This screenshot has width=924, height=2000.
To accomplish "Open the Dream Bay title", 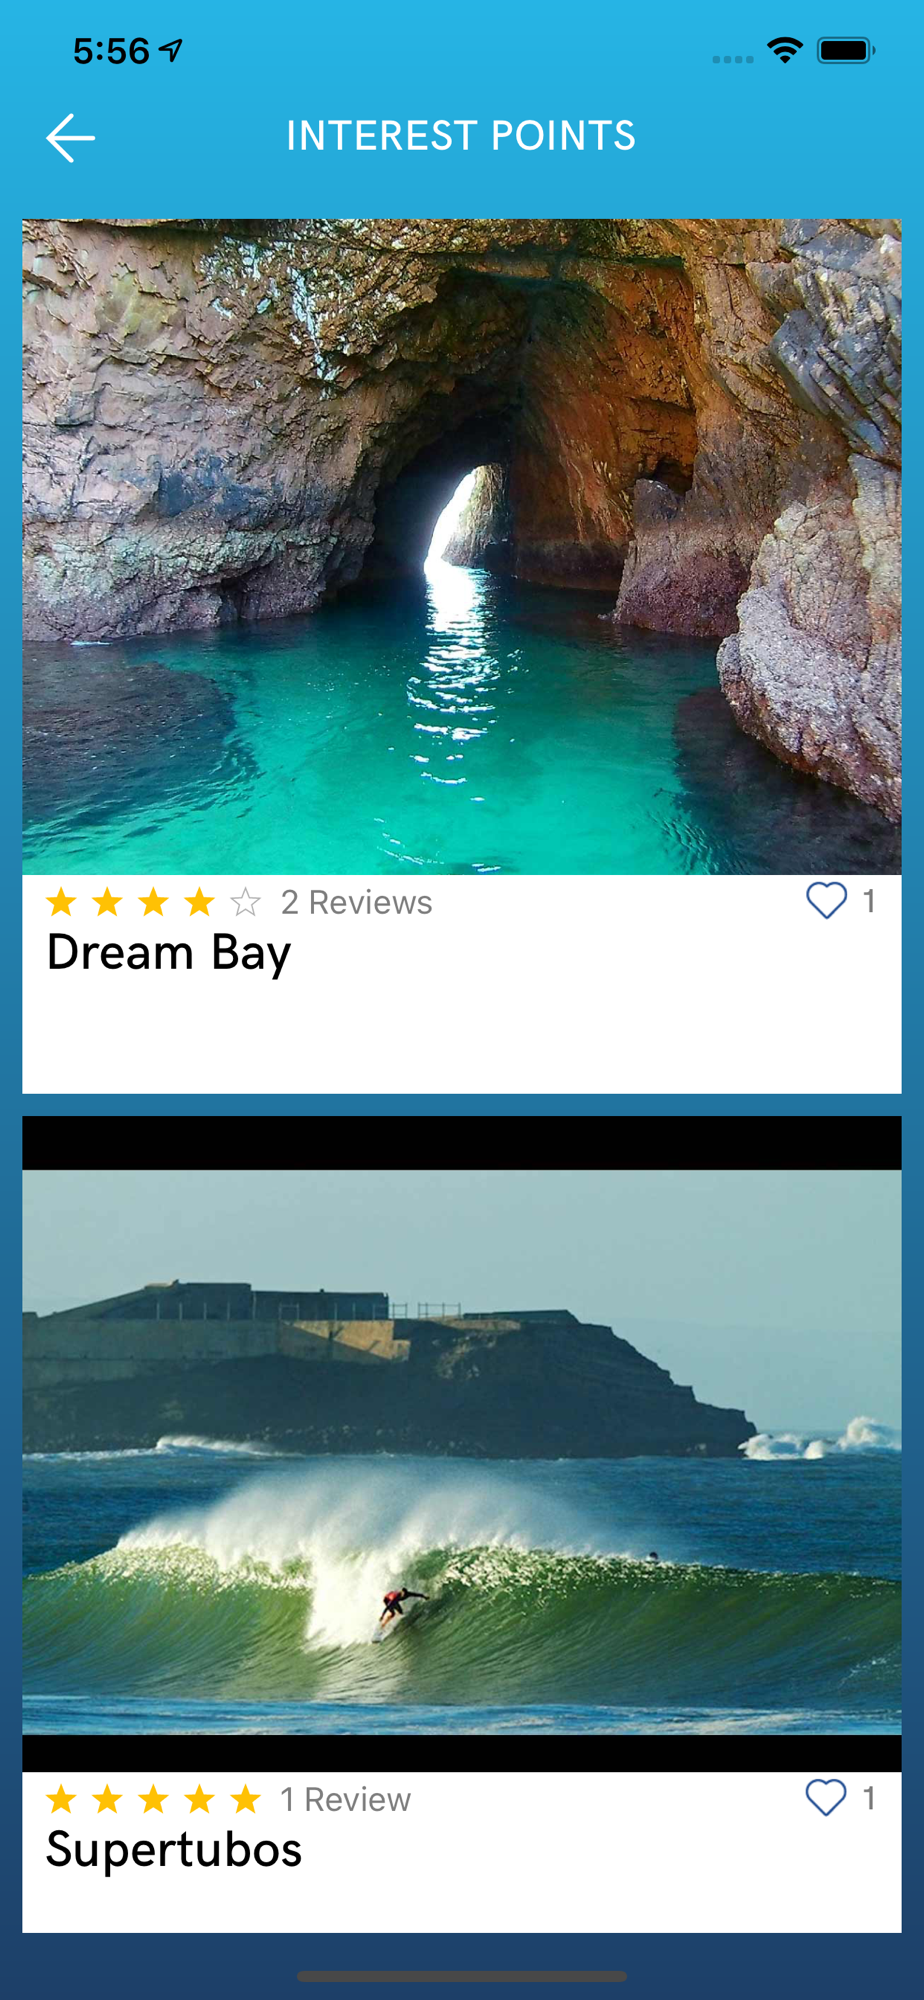I will [x=169, y=953].
